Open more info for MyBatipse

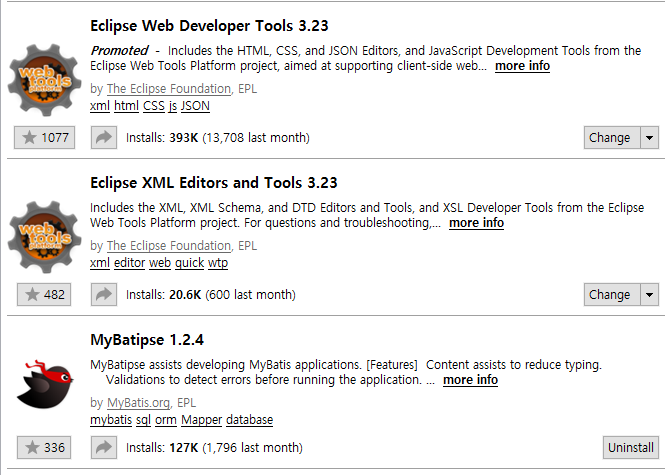tap(470, 380)
